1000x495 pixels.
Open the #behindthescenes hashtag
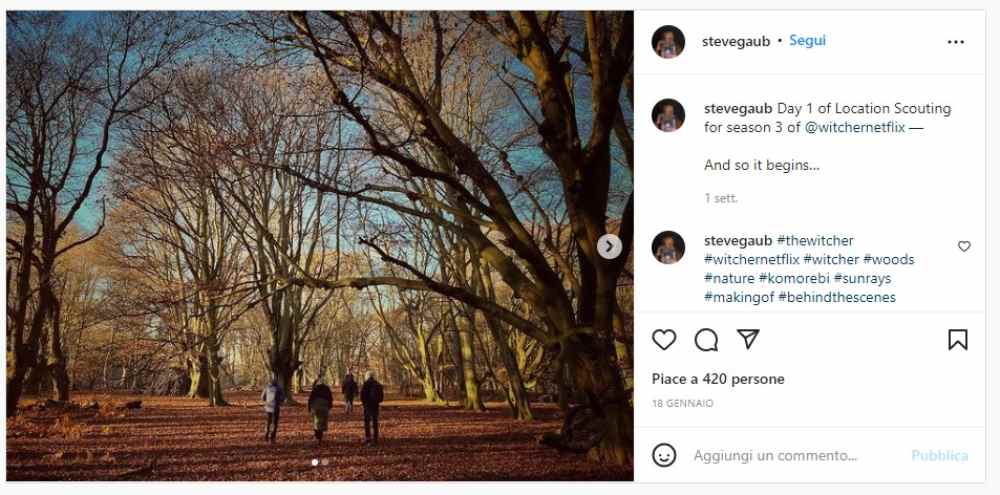pos(837,297)
